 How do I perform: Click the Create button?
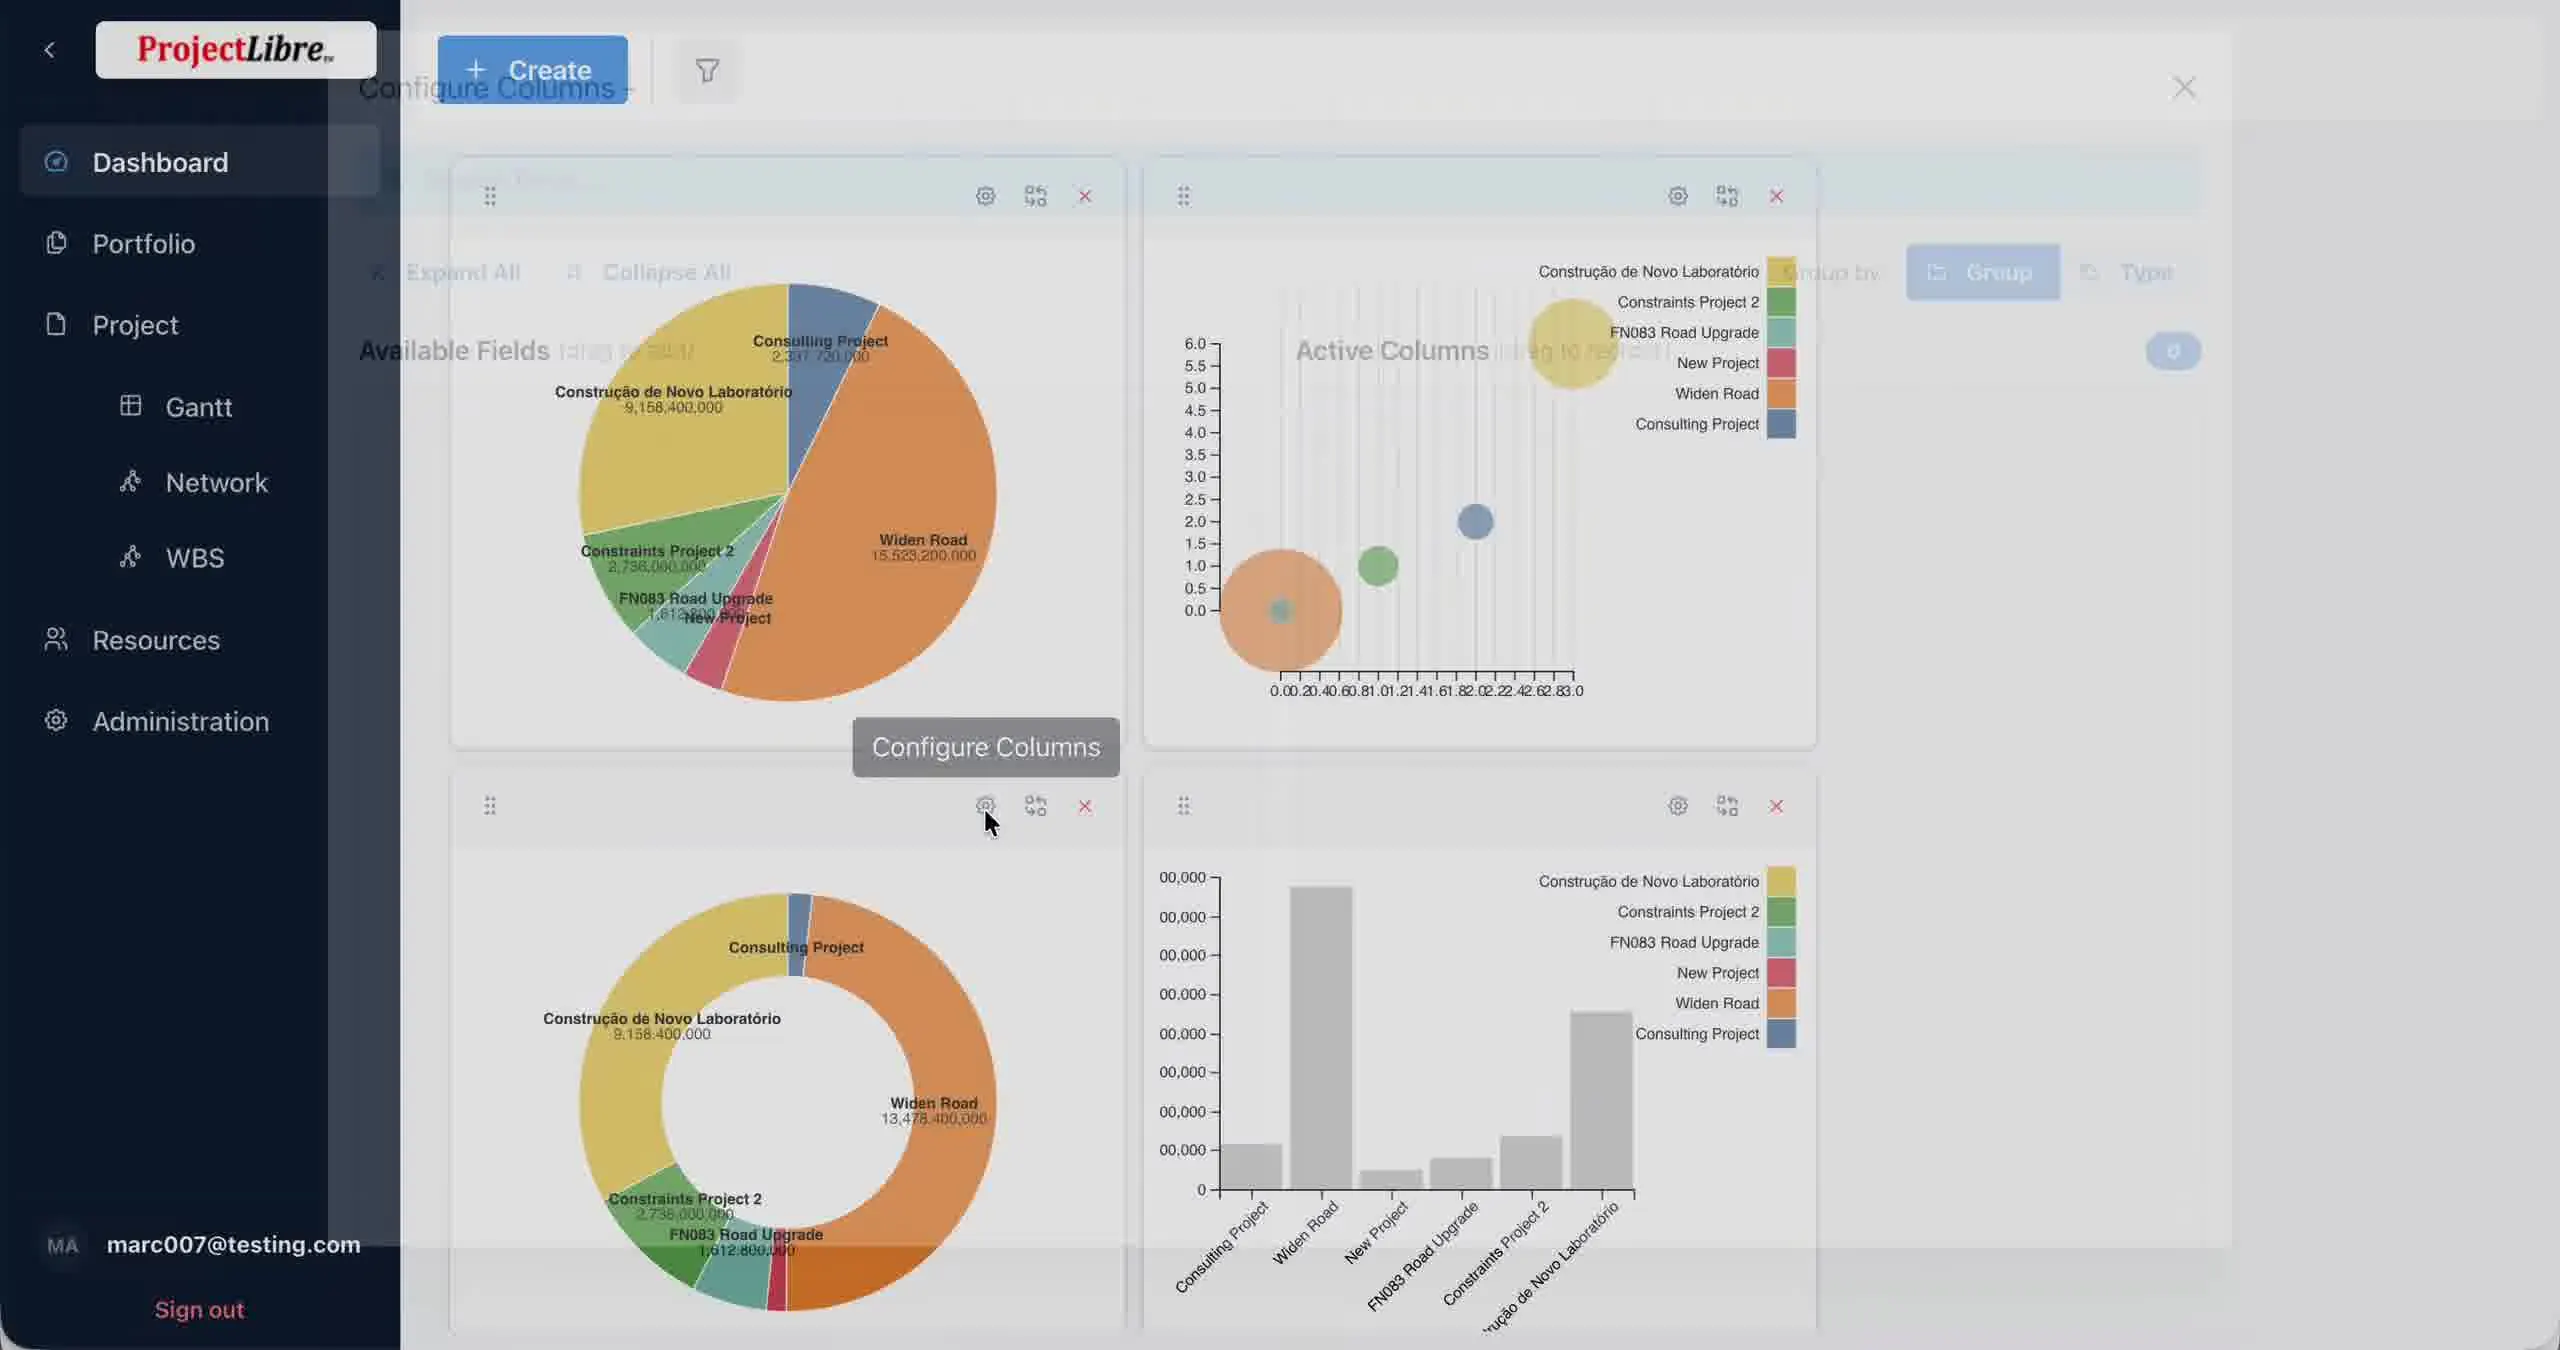532,70
